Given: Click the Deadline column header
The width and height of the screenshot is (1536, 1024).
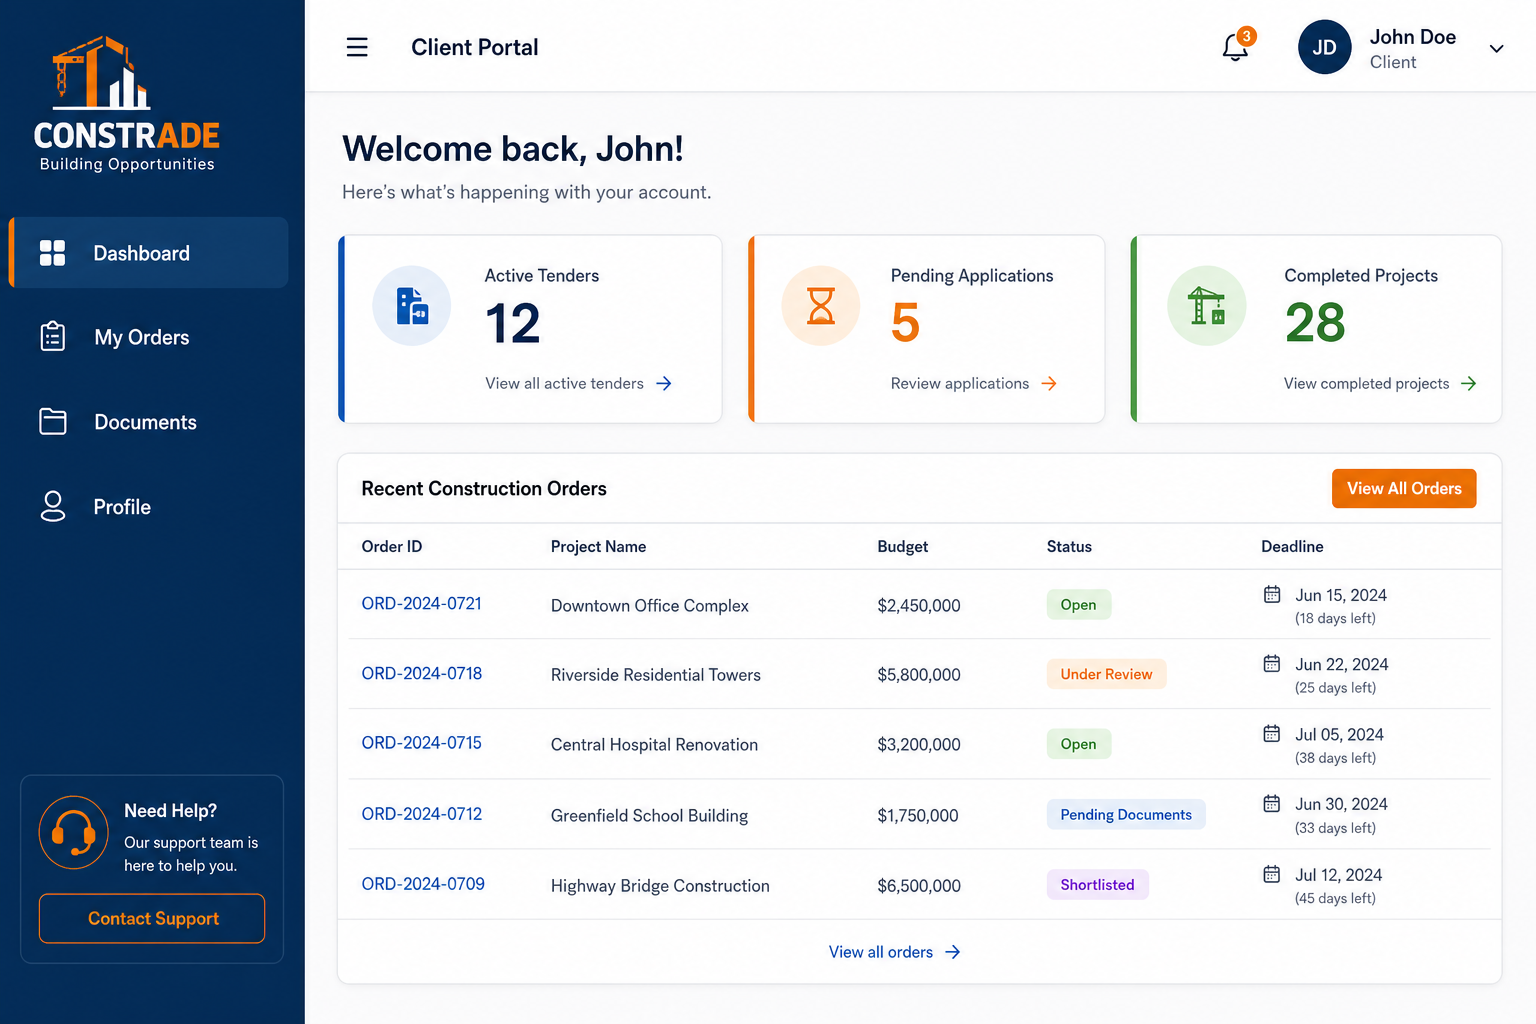Looking at the screenshot, I should coord(1292,546).
